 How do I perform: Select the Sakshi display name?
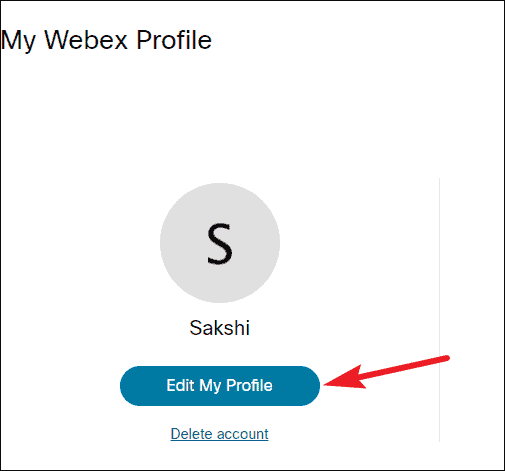point(220,328)
